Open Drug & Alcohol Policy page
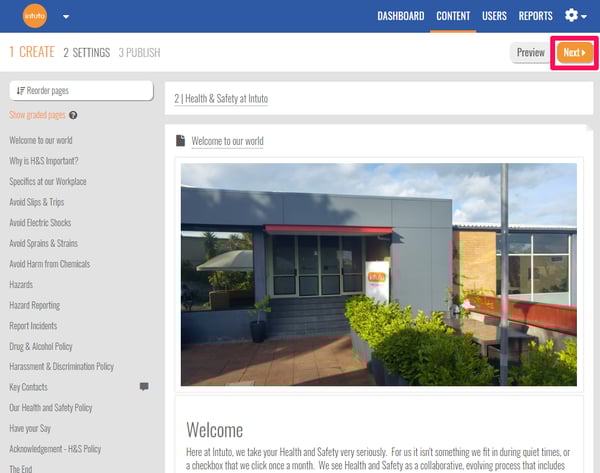Image resolution: width=600 pixels, height=473 pixels. pyautogui.click(x=41, y=347)
